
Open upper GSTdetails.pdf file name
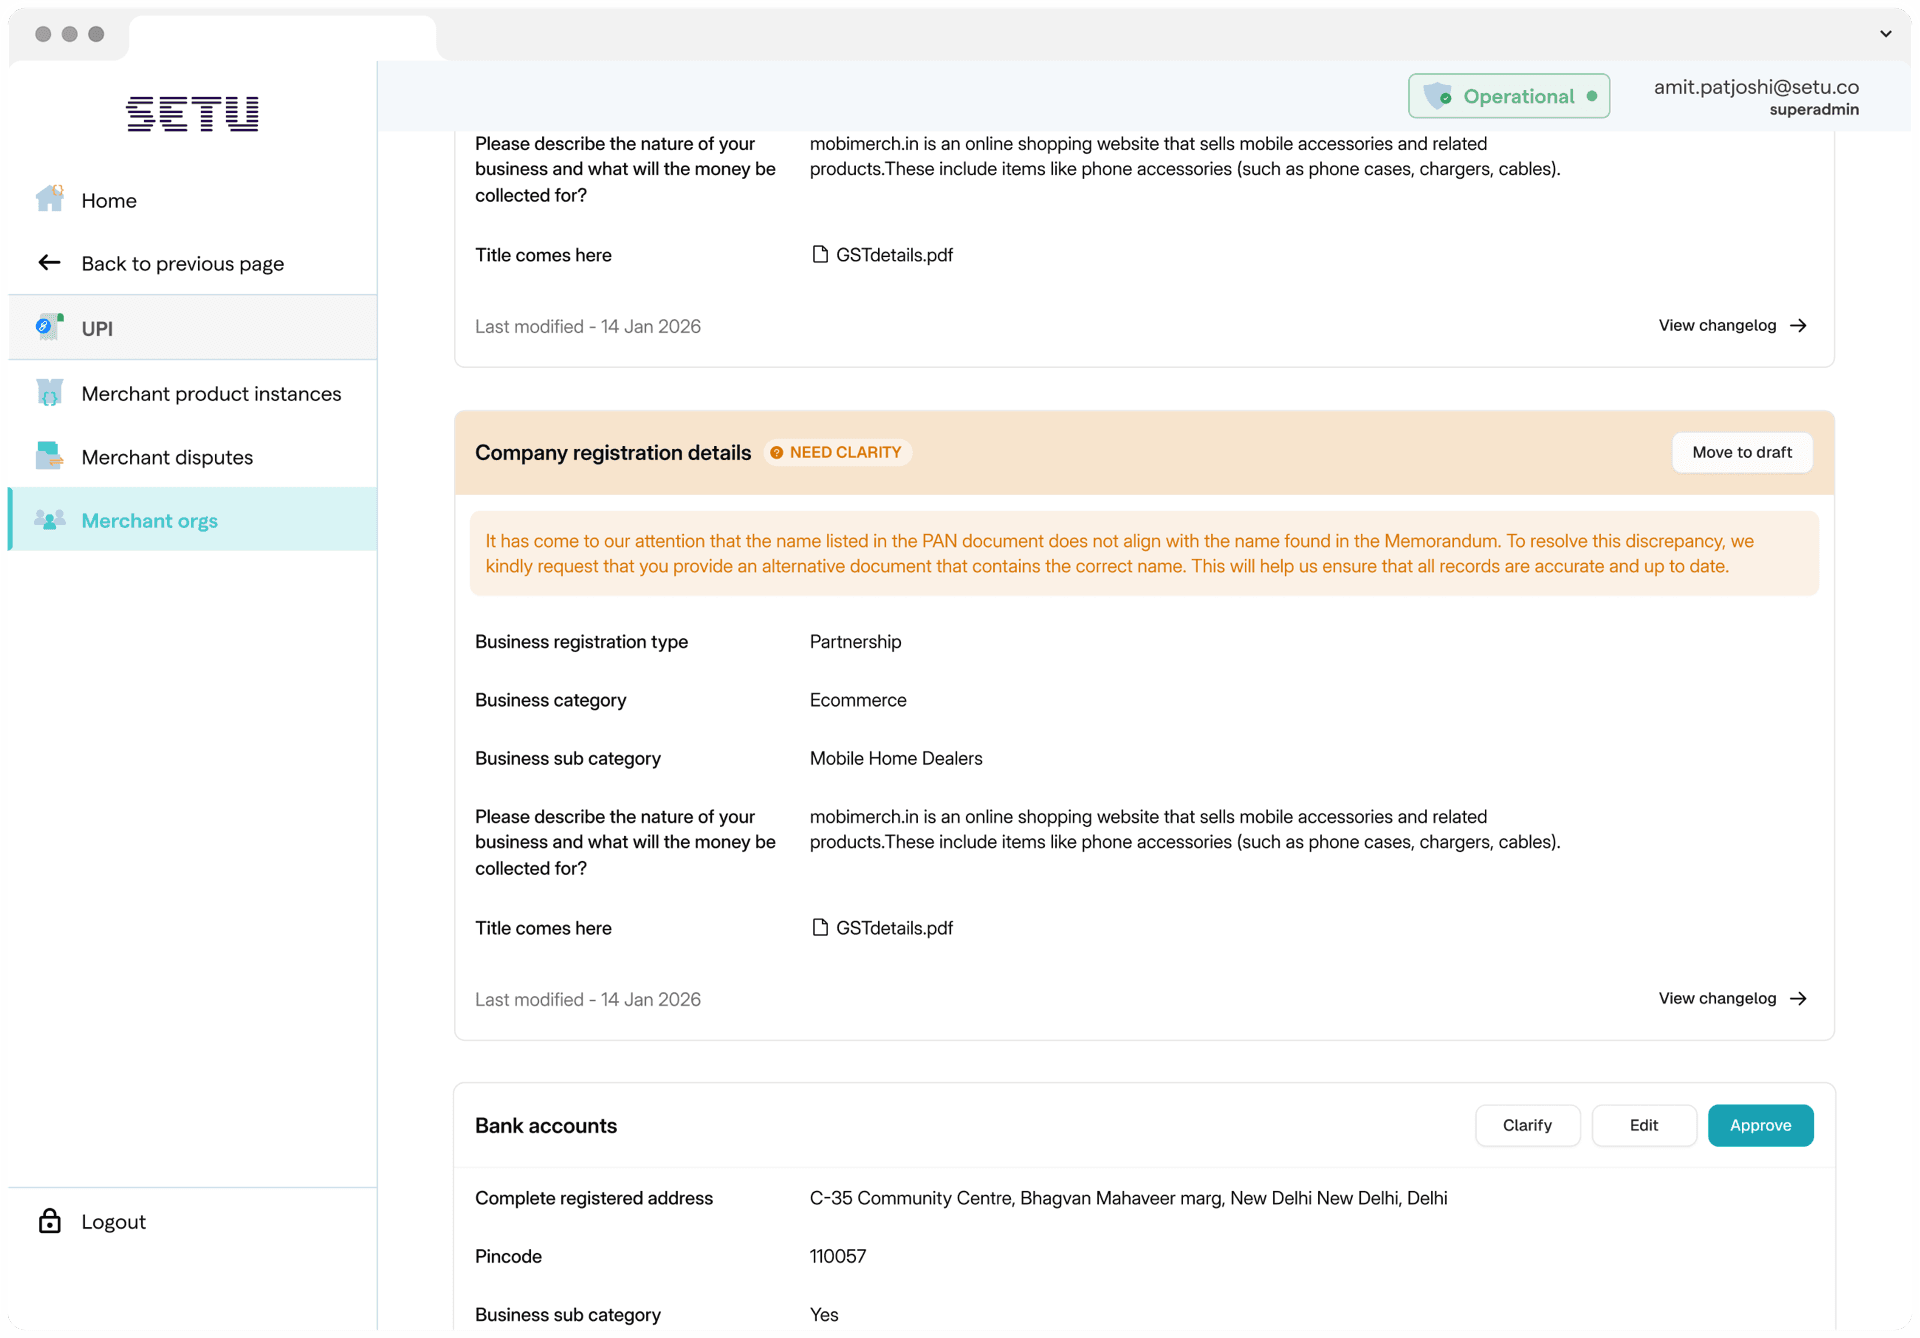click(x=894, y=255)
